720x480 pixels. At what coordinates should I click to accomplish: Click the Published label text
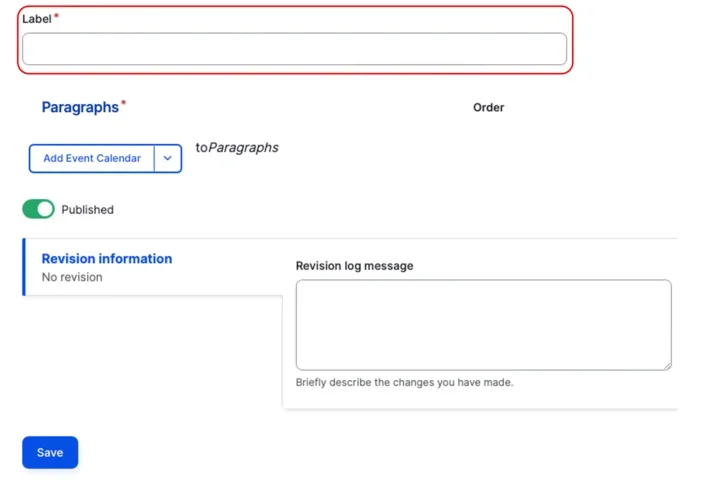(87, 210)
